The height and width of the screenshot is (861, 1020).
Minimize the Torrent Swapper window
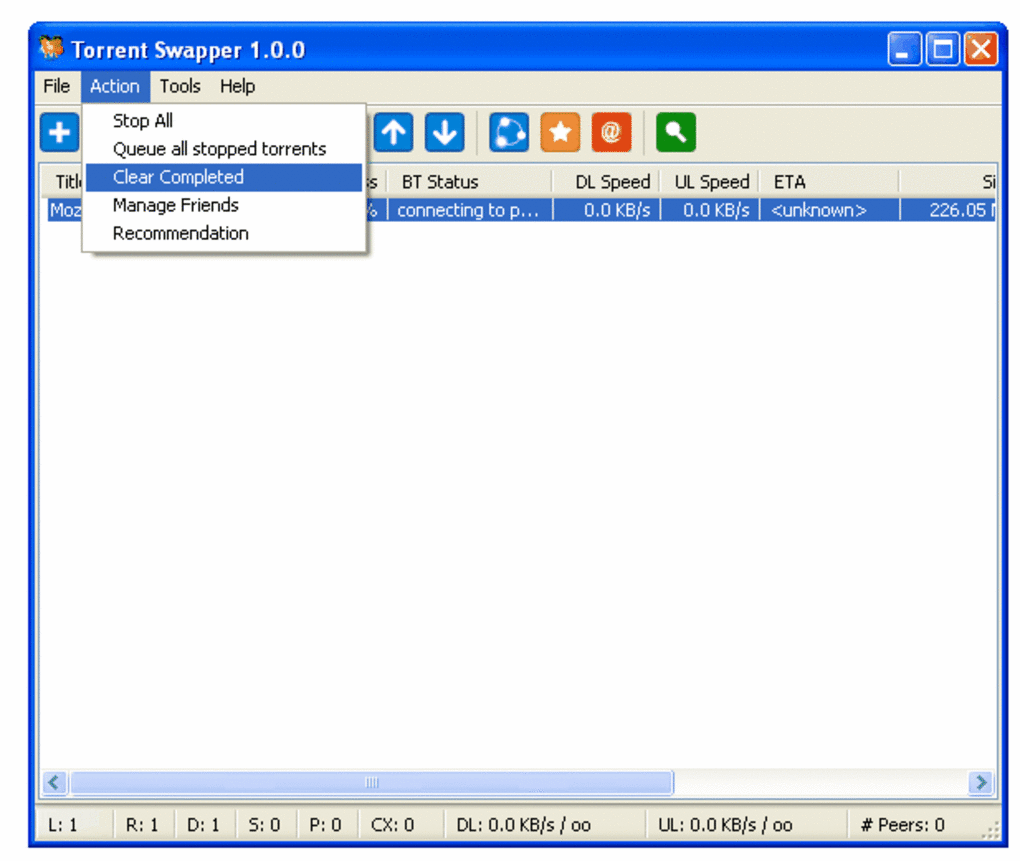(x=904, y=49)
